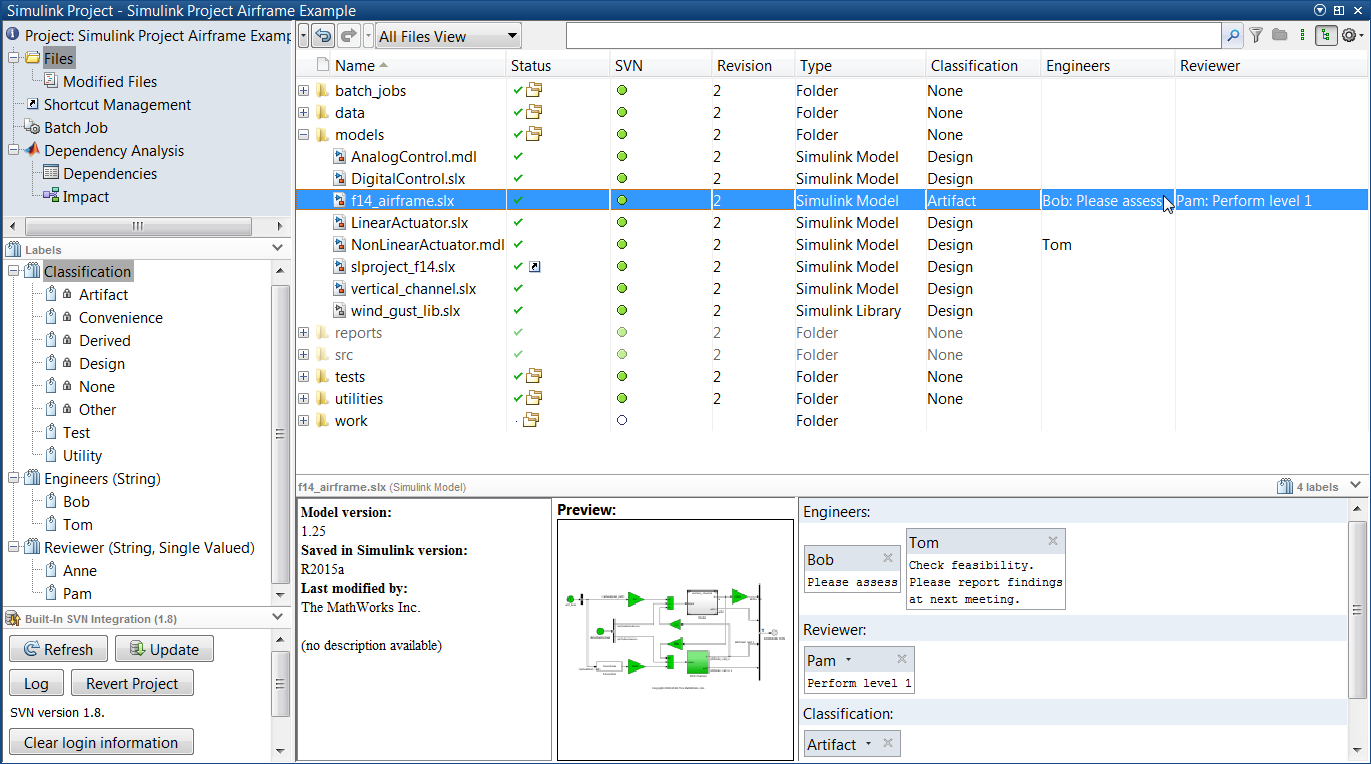Click the Refresh button

click(58, 649)
